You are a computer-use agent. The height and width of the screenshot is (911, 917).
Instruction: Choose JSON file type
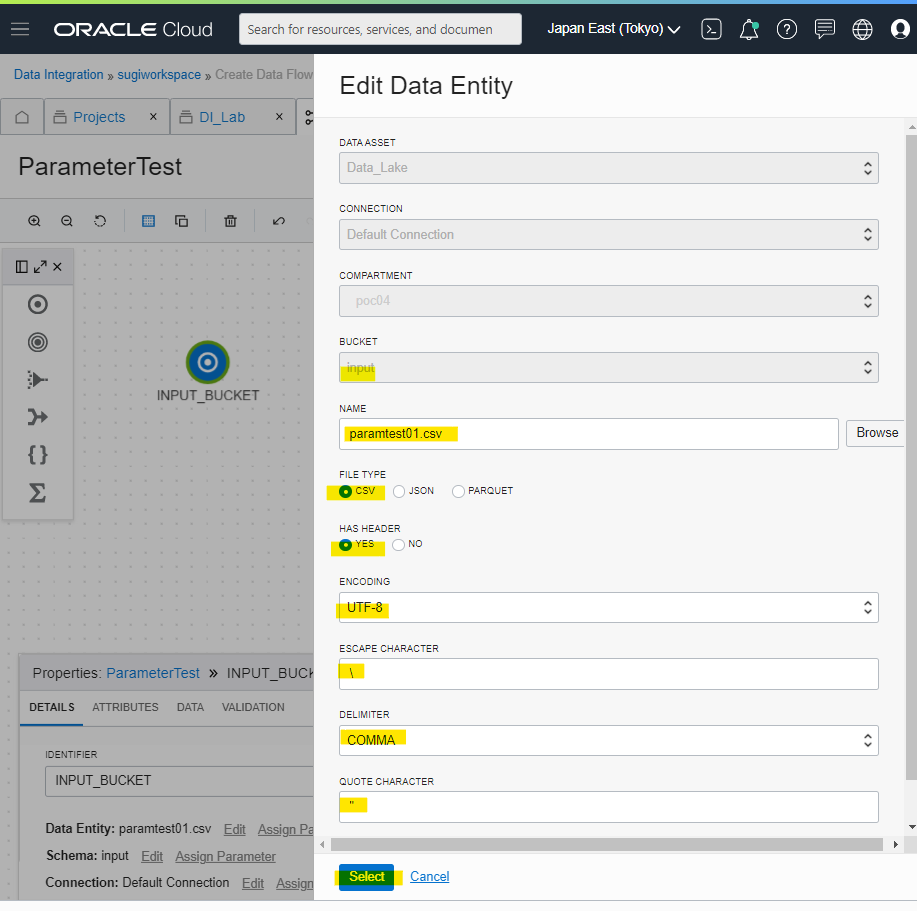pos(399,491)
